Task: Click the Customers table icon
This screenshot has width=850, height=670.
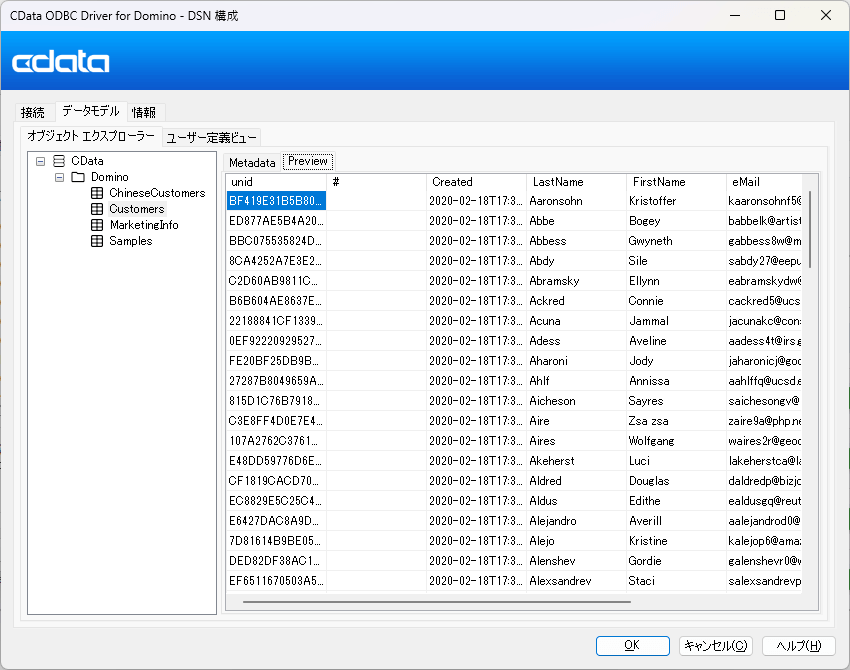Action: [97, 209]
